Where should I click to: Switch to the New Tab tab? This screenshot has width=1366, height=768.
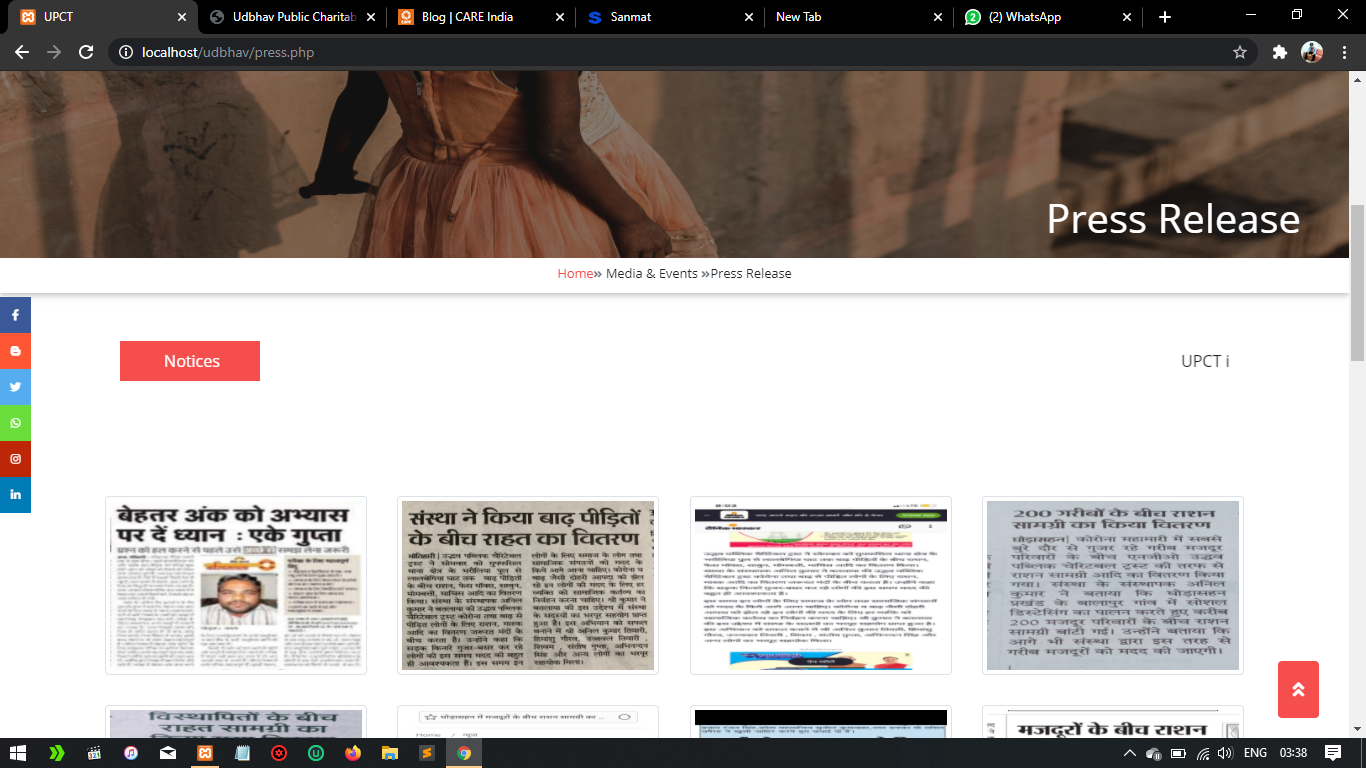859,17
